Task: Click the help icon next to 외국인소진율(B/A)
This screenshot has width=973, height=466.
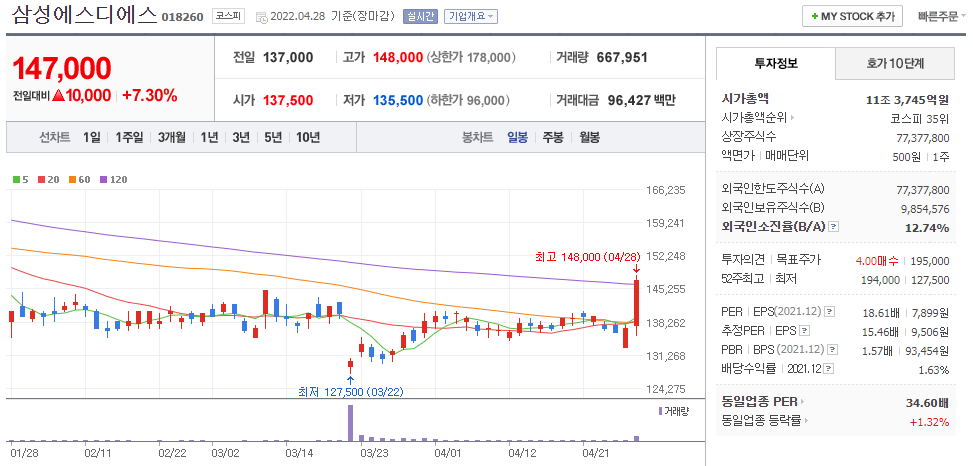Action: click(x=833, y=227)
